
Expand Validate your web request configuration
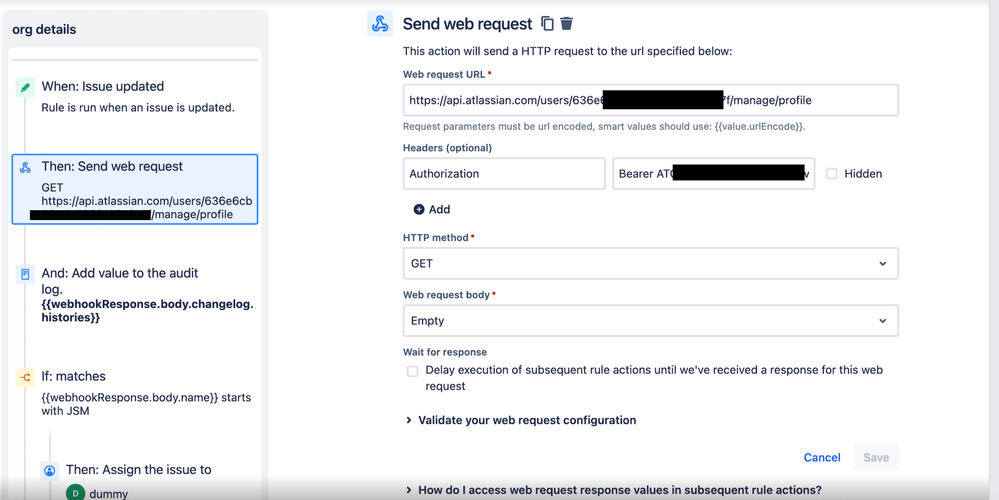pyautogui.click(x=521, y=420)
